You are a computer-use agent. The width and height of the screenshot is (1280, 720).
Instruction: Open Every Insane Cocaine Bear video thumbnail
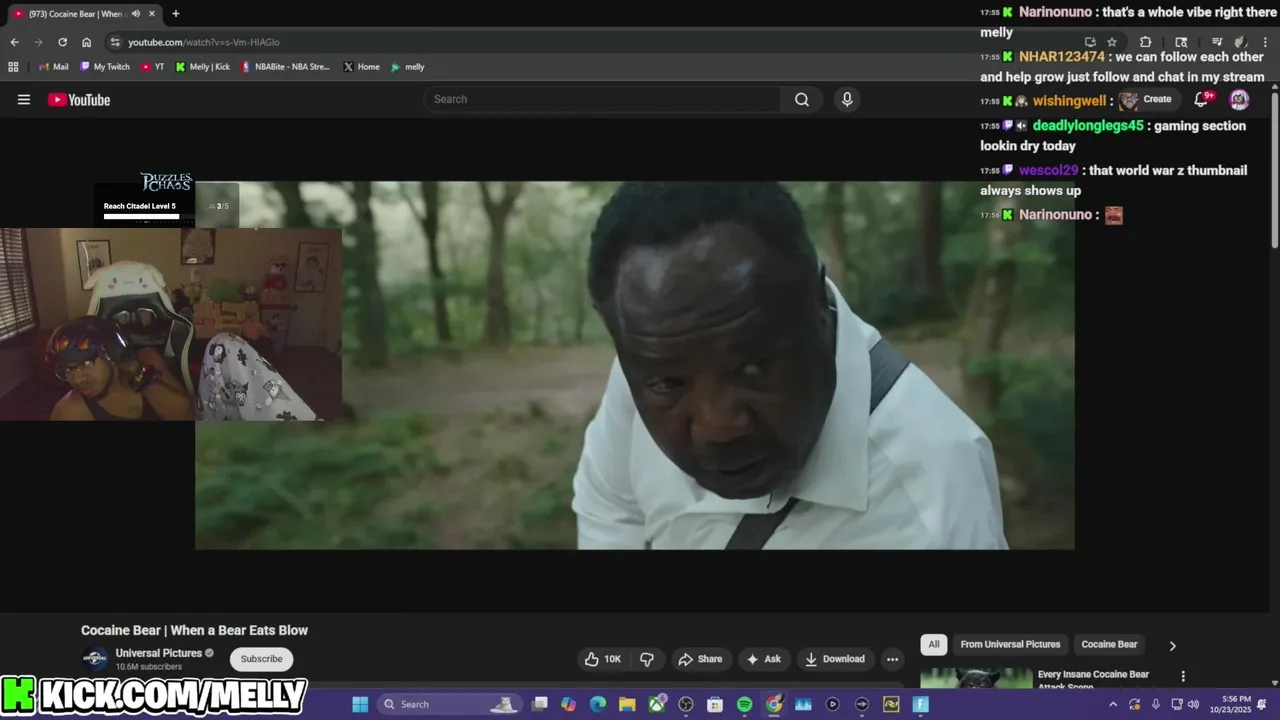pyautogui.click(x=976, y=678)
